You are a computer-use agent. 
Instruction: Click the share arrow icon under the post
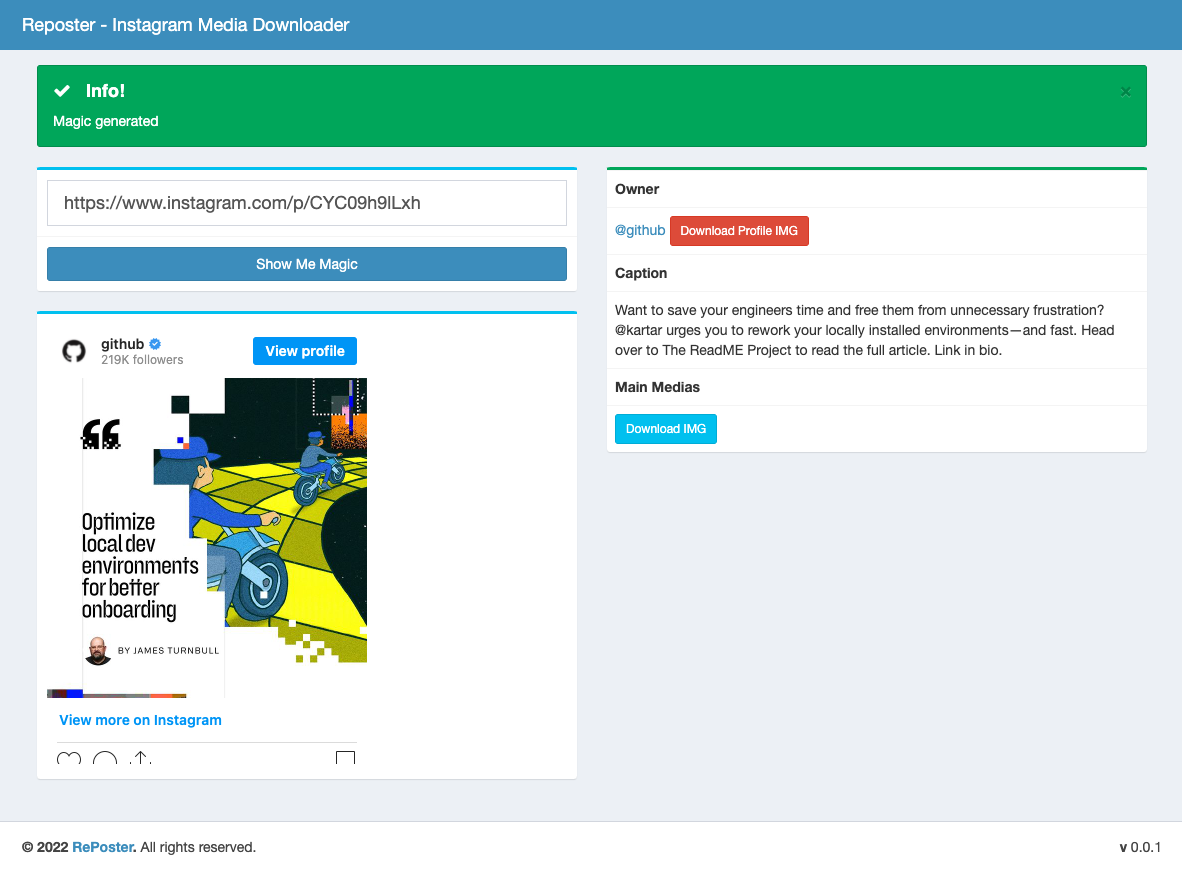[140, 758]
